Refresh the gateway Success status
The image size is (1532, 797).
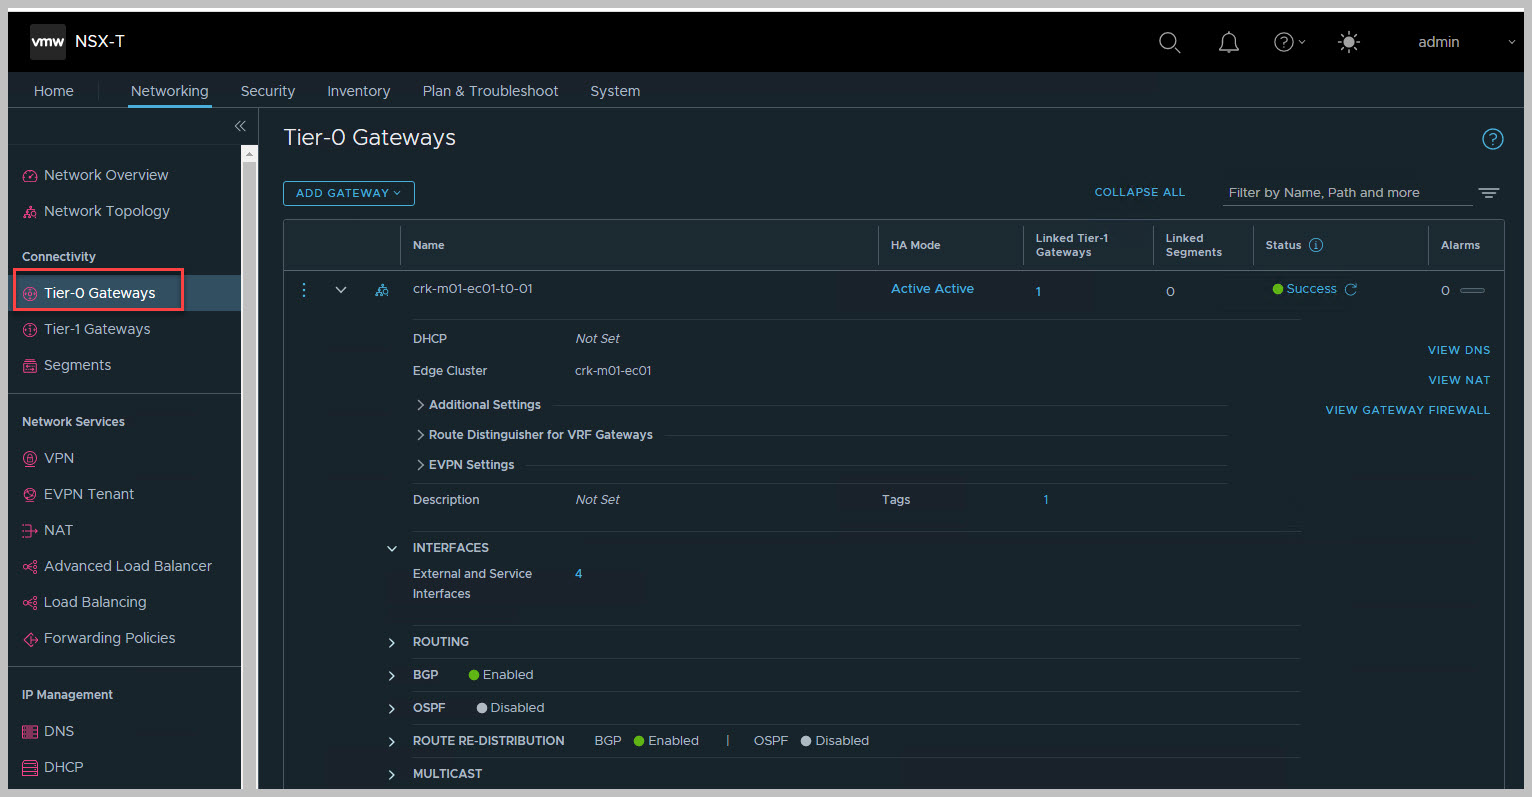click(1351, 289)
